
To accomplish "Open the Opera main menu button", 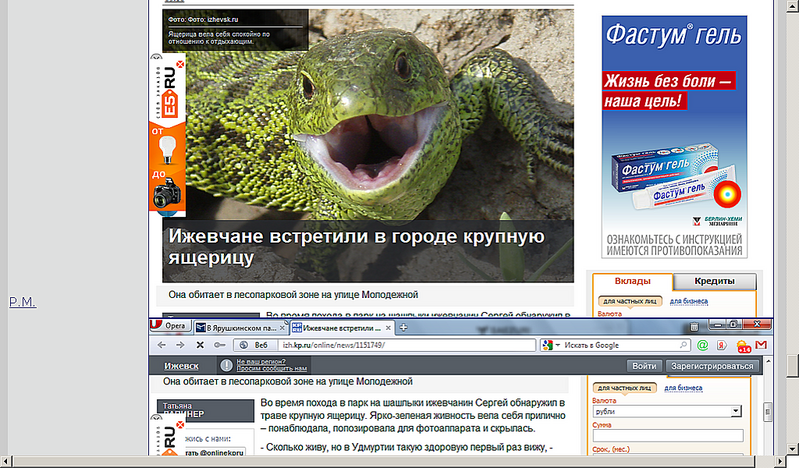I will tap(170, 326).
